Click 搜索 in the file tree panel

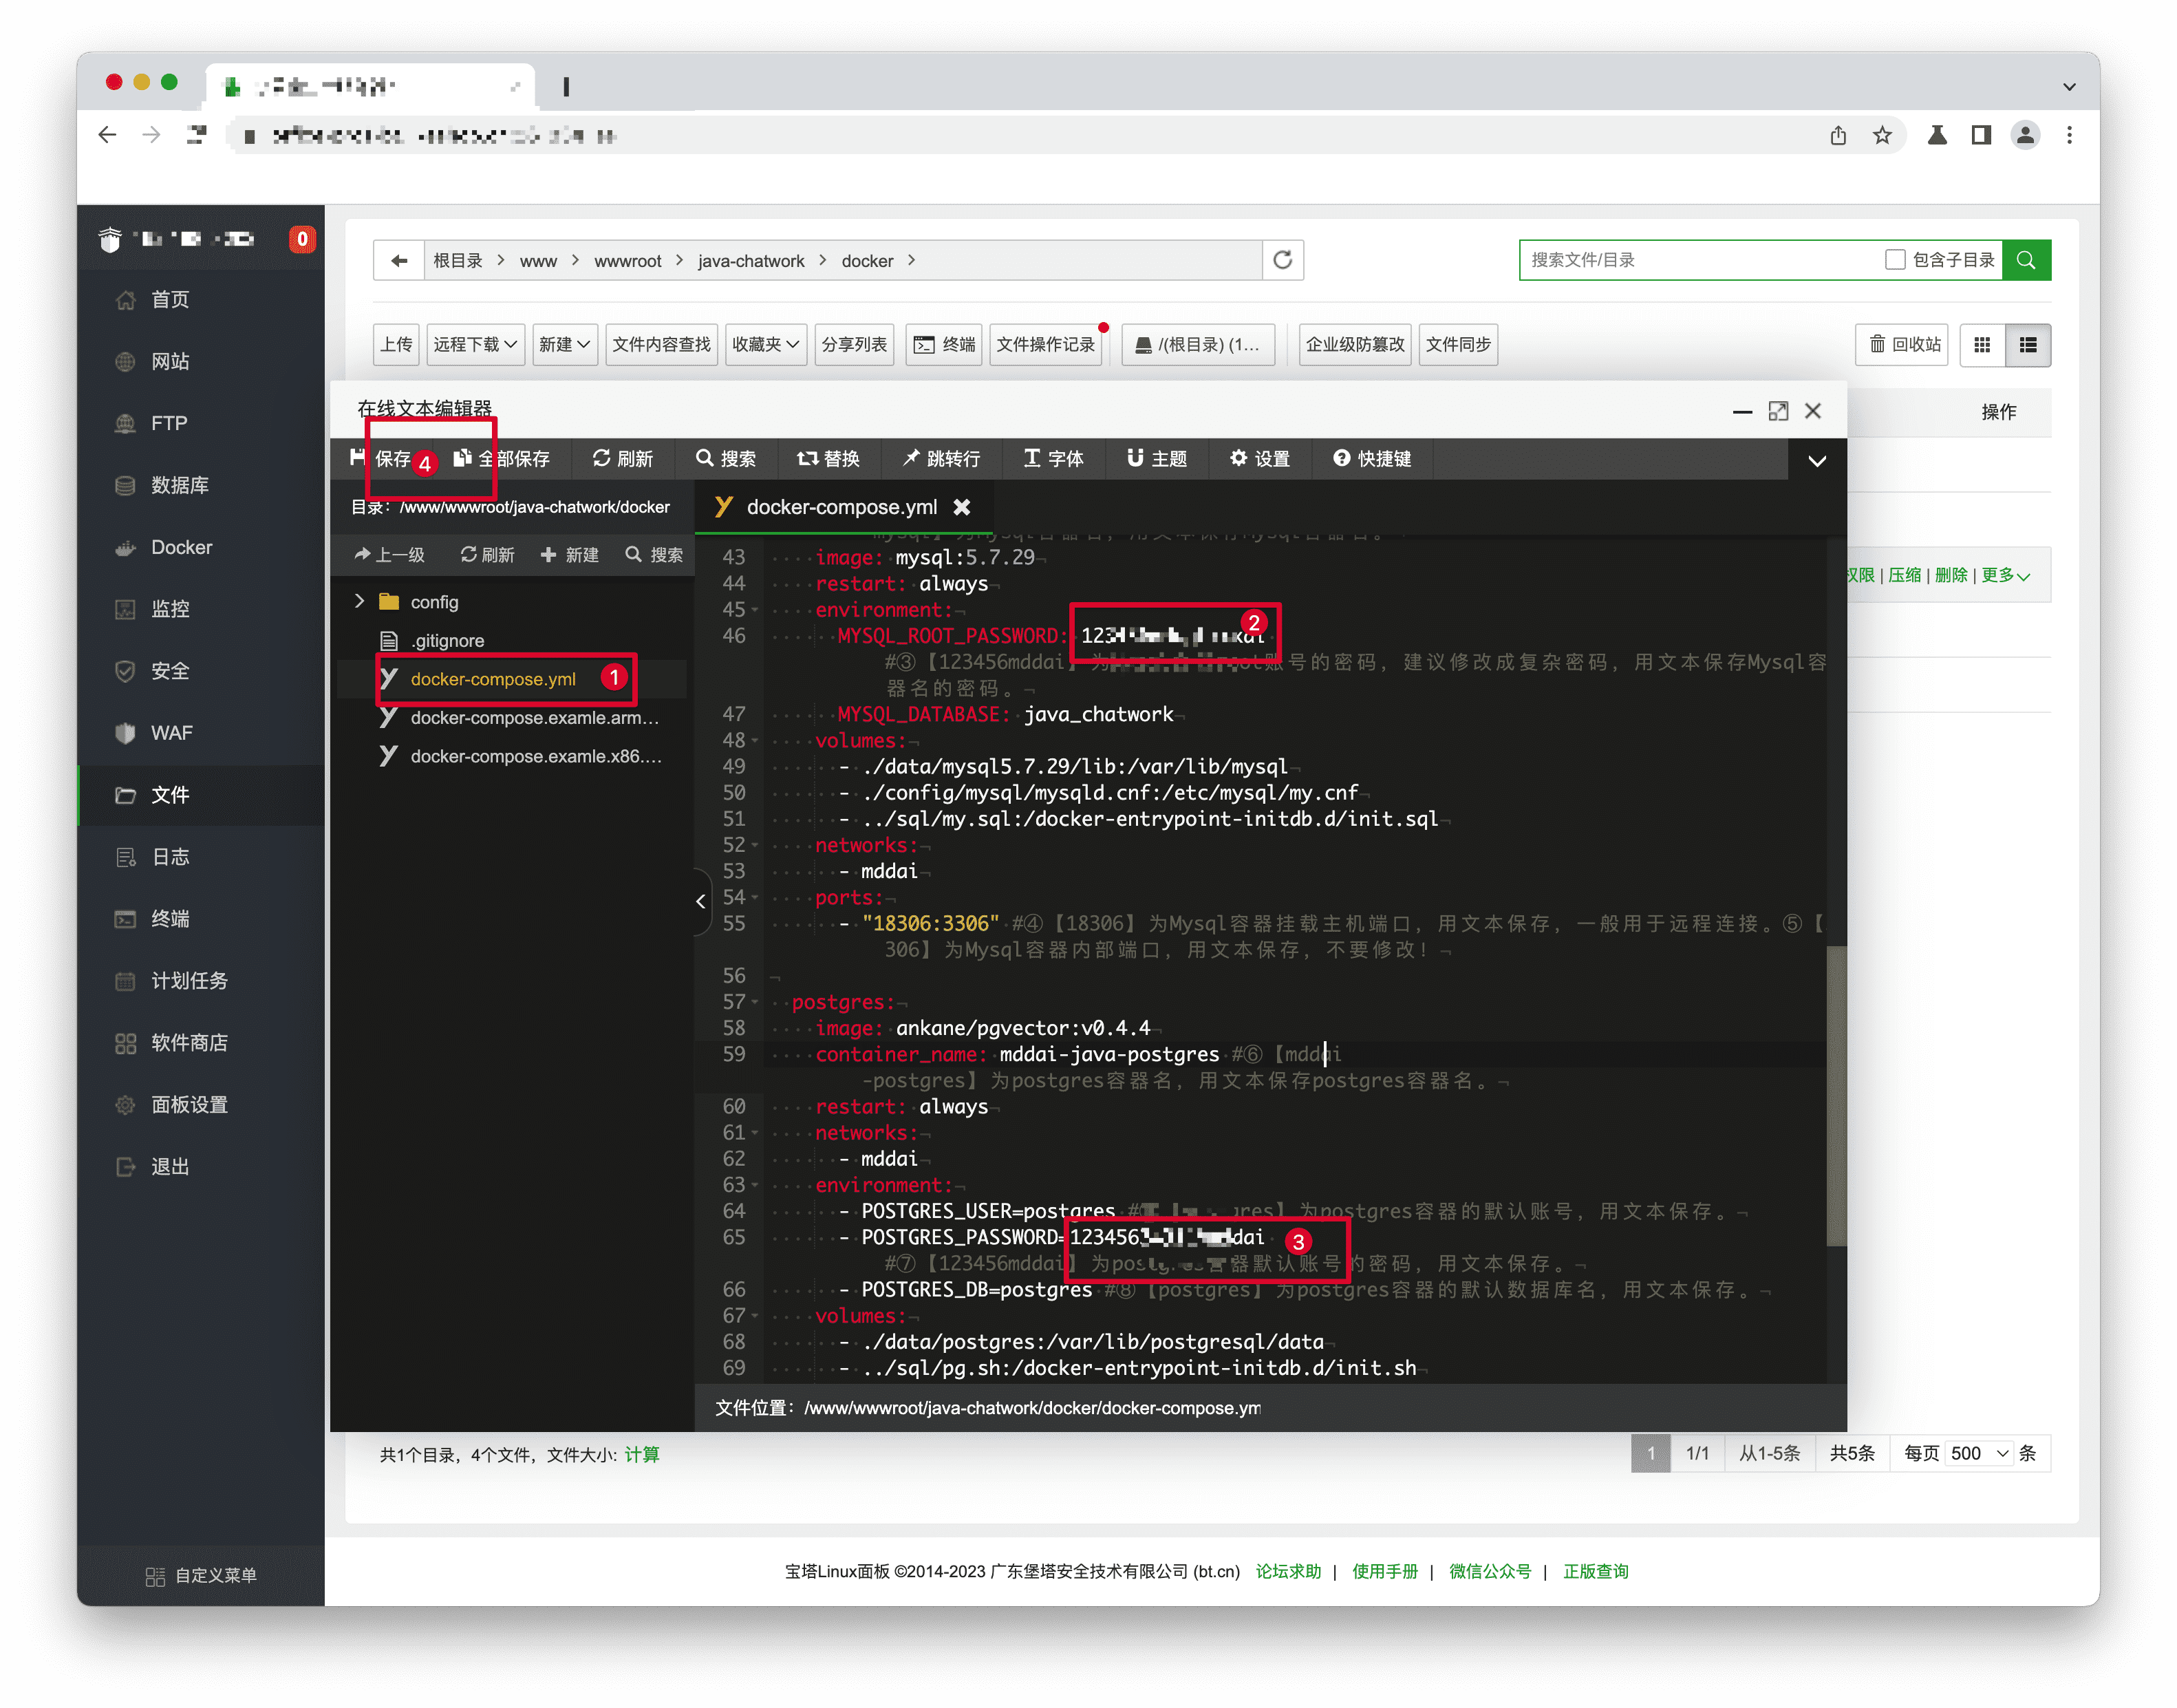[x=654, y=555]
